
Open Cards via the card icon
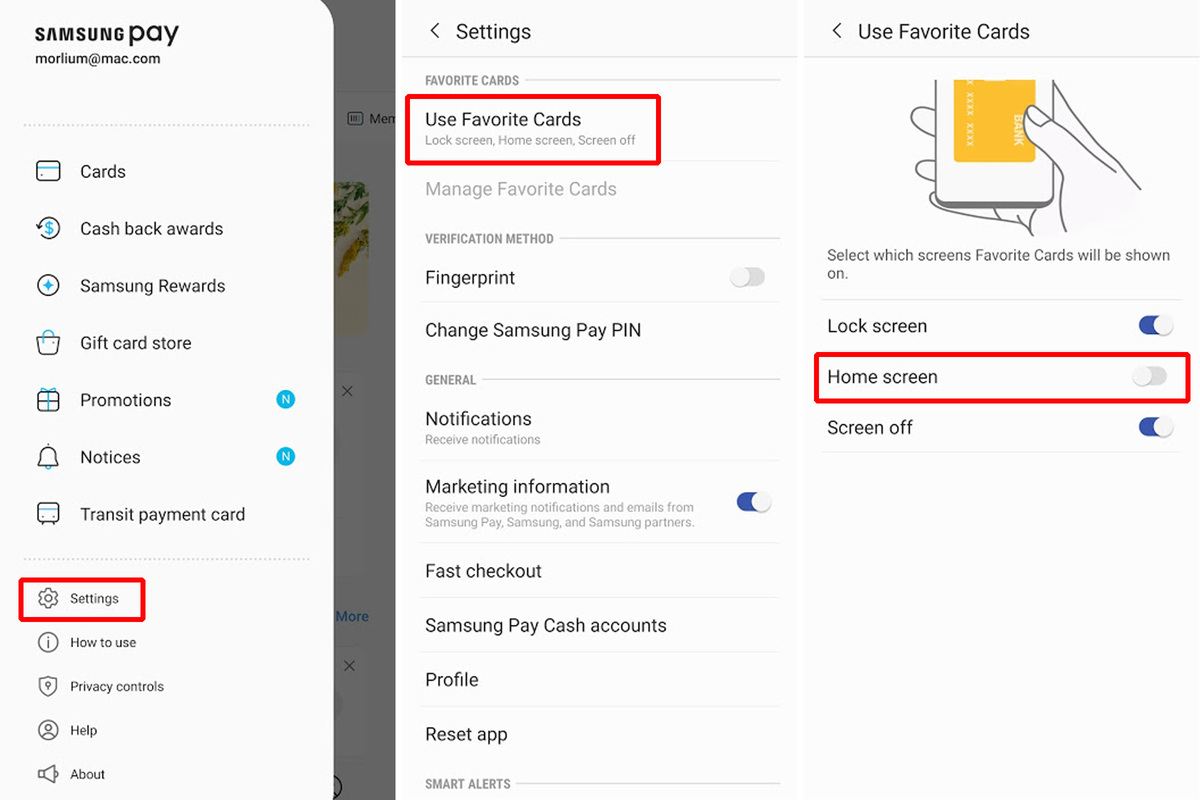pyautogui.click(x=48, y=171)
